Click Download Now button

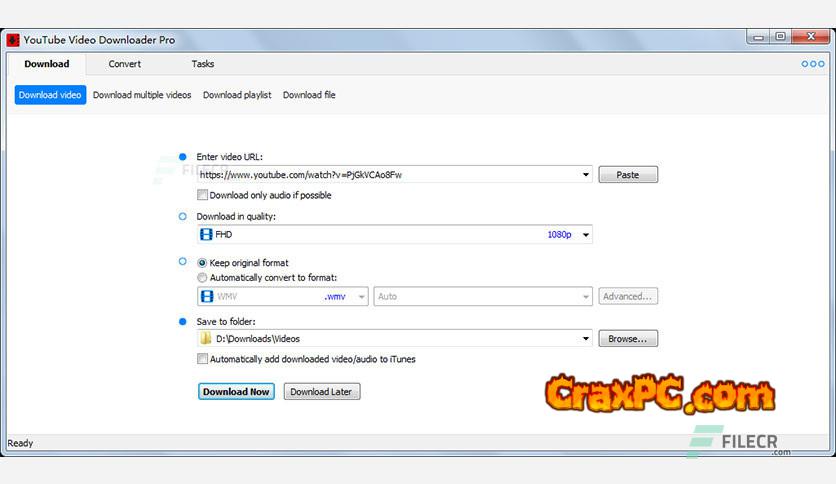click(x=236, y=392)
